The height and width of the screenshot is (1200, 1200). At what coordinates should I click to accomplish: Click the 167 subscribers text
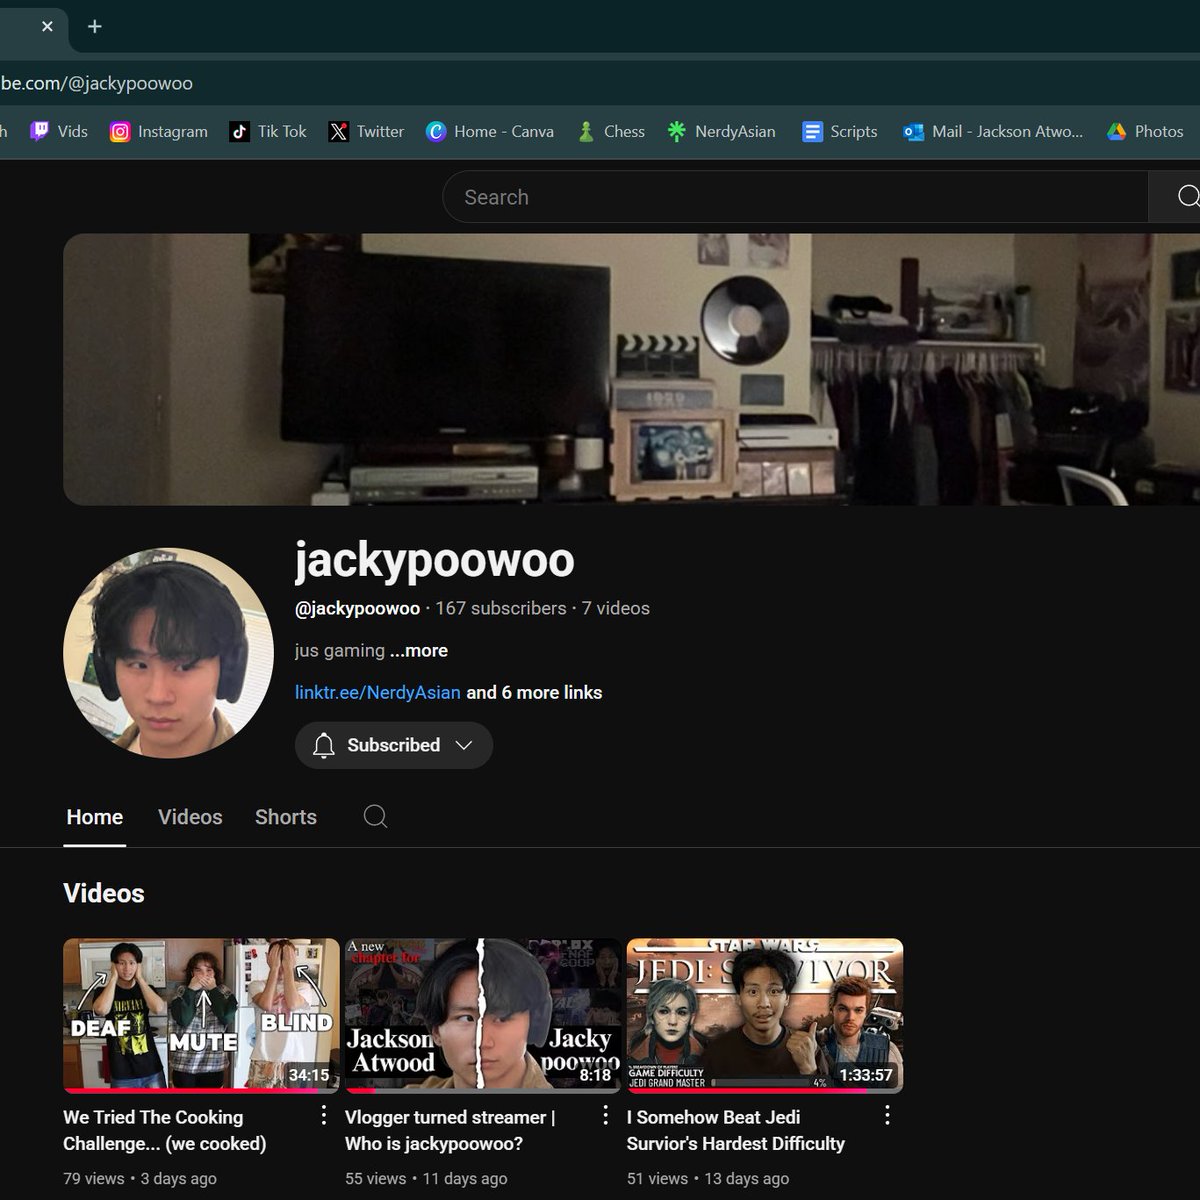(501, 608)
